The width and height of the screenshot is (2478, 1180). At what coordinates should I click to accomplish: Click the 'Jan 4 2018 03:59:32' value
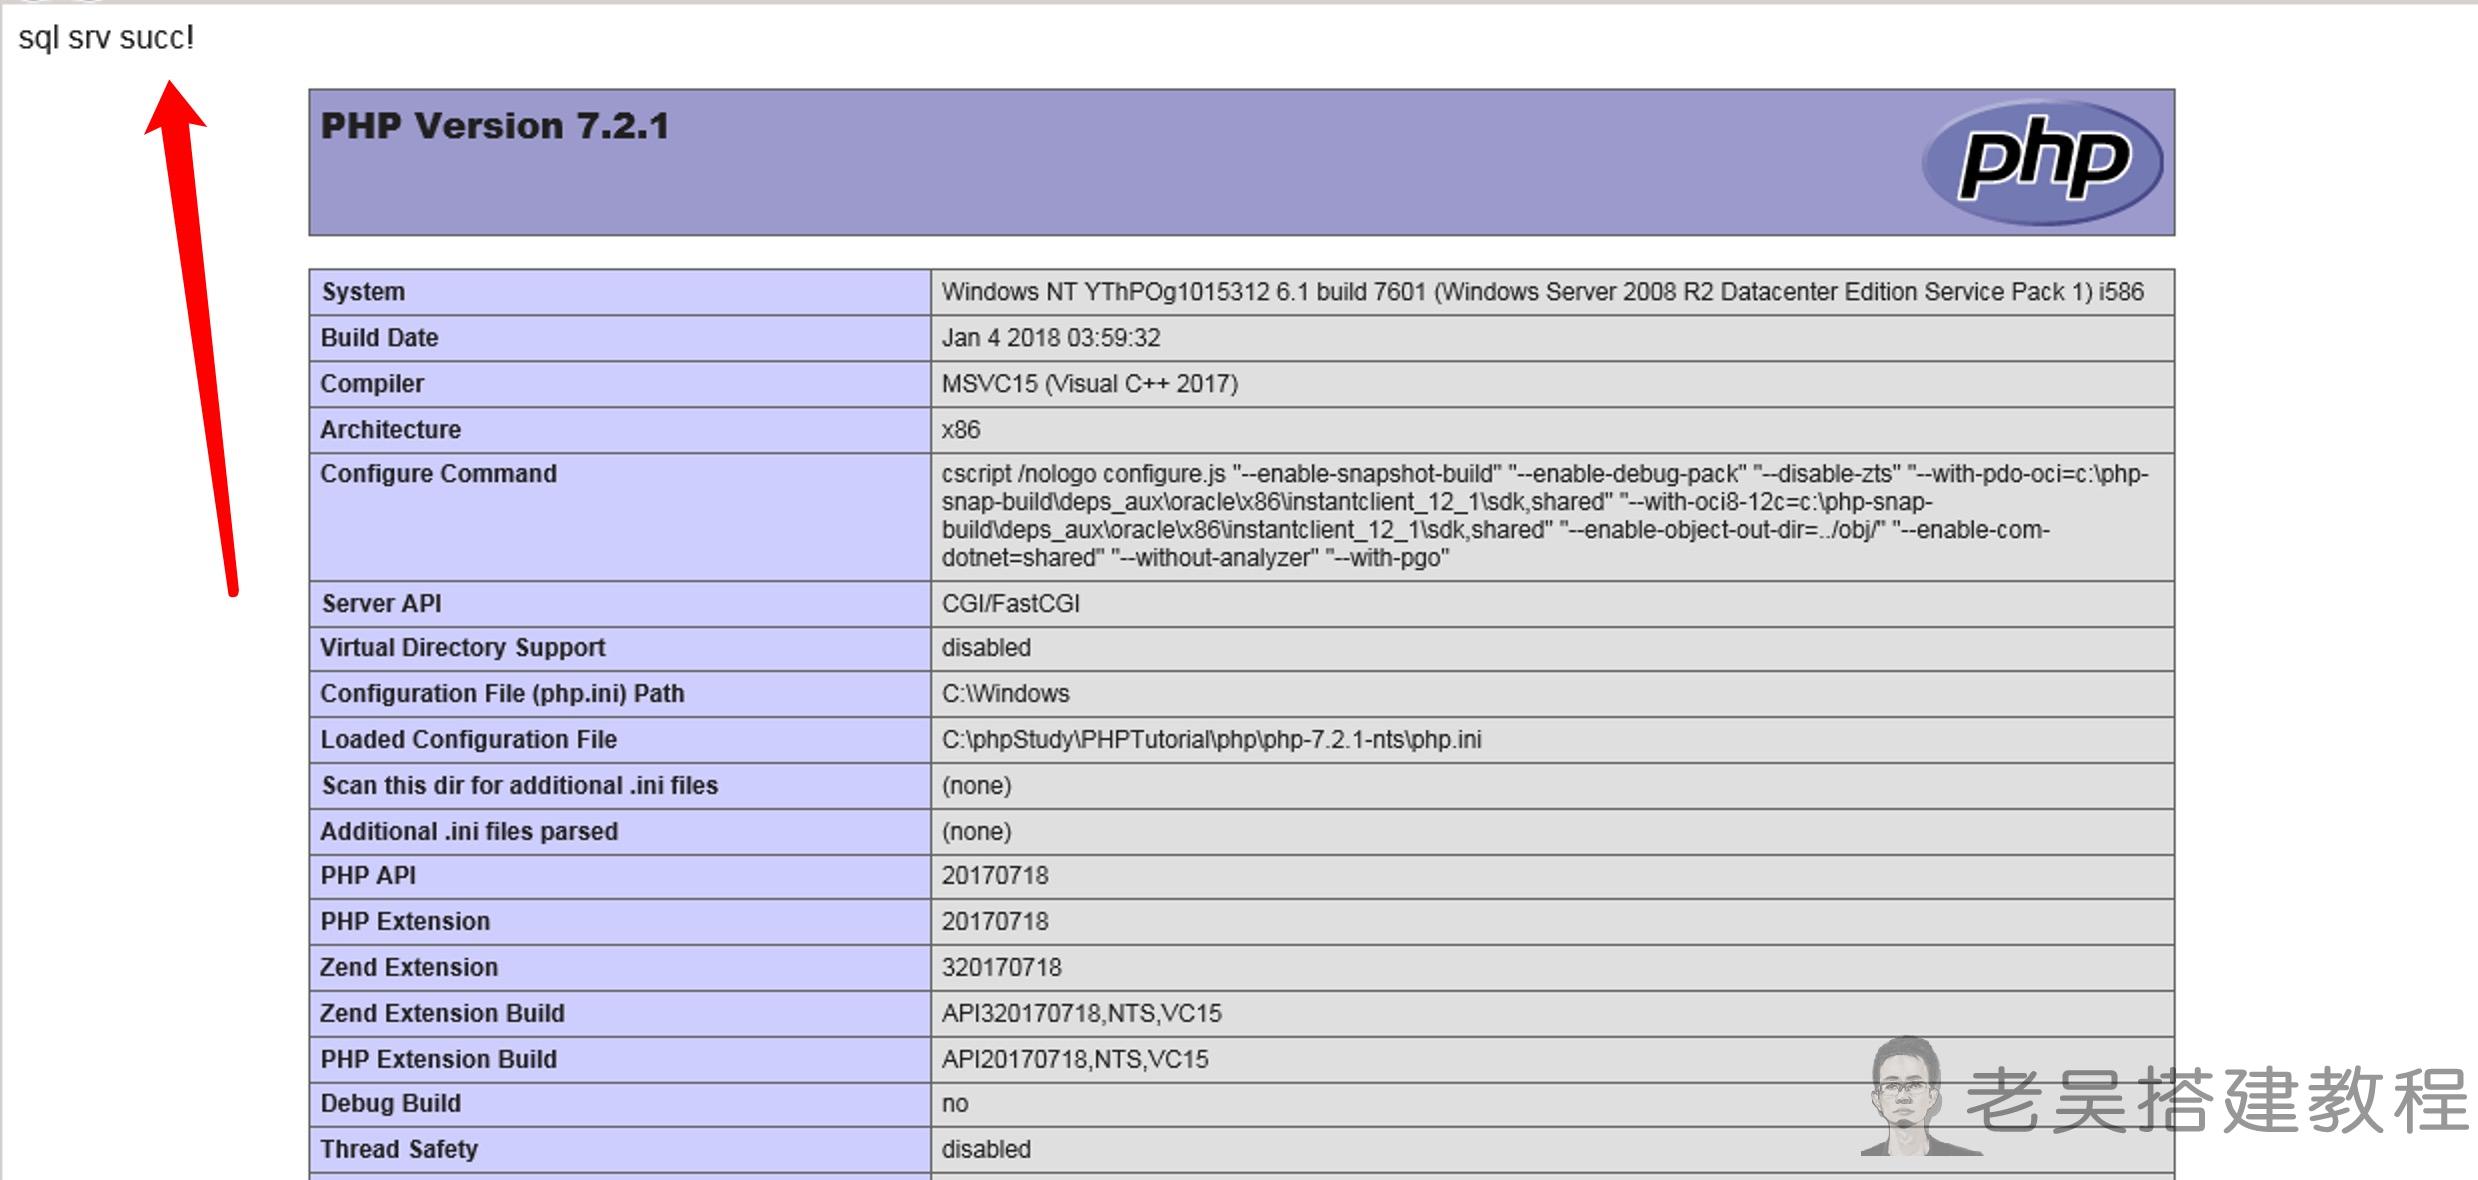click(1051, 338)
